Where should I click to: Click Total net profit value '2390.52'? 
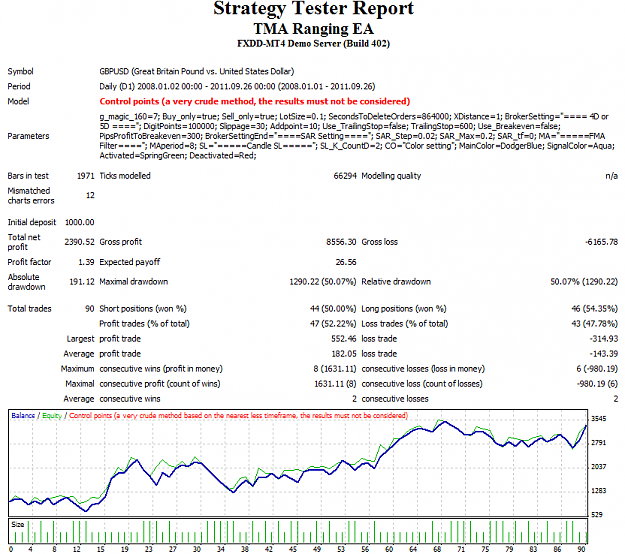tap(80, 242)
